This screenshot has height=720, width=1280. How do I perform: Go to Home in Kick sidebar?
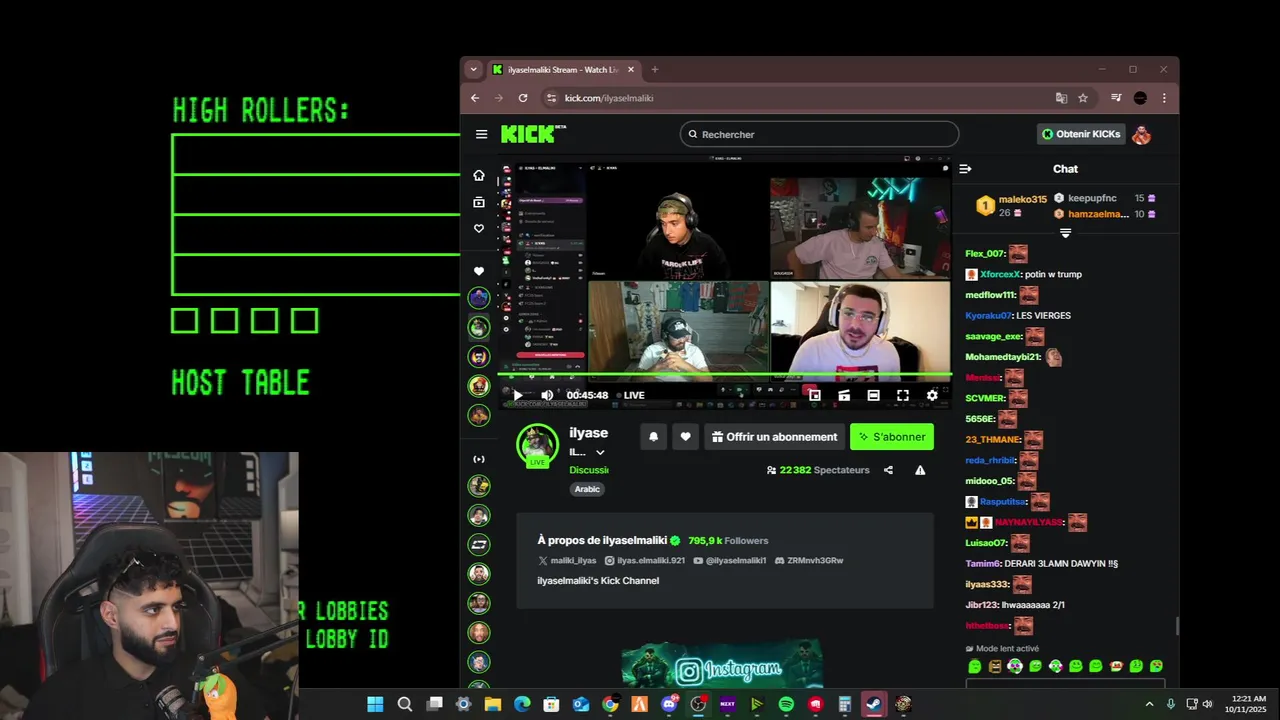pos(479,175)
